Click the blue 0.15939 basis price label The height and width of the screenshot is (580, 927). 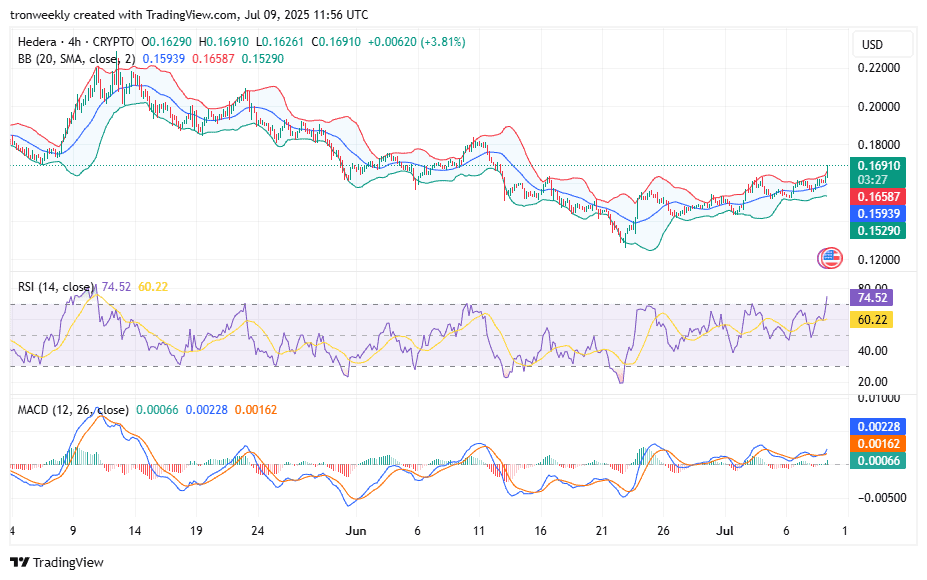pos(878,214)
